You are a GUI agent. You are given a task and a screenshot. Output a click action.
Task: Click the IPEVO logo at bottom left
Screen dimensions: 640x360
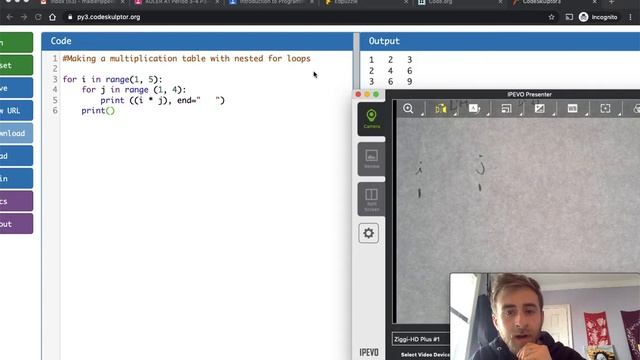[369, 352]
